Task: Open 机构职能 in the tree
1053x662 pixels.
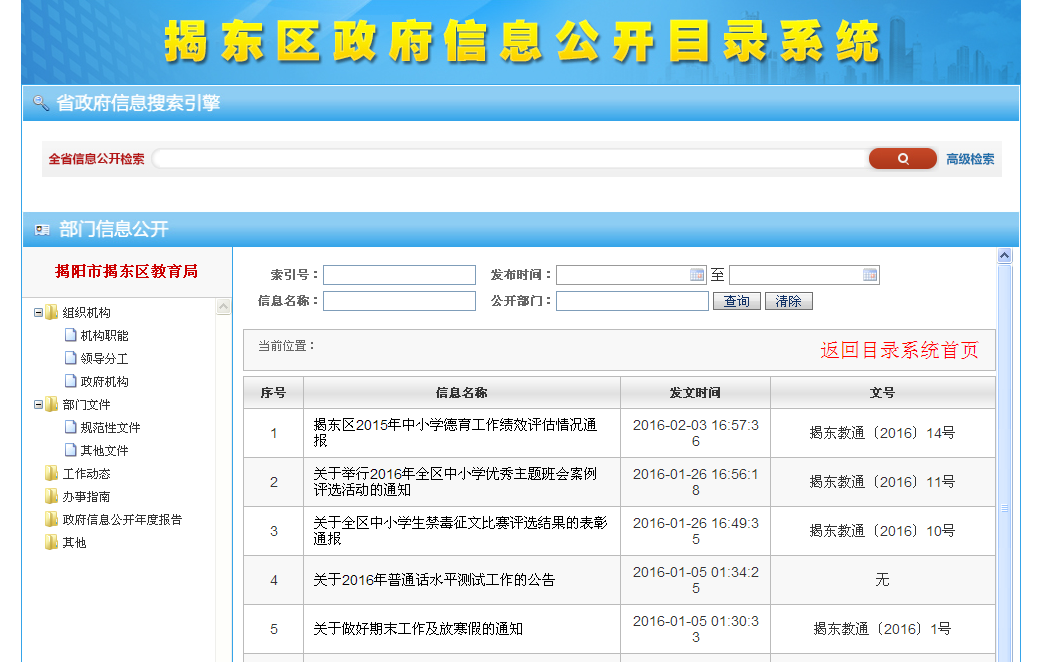Action: pos(105,335)
